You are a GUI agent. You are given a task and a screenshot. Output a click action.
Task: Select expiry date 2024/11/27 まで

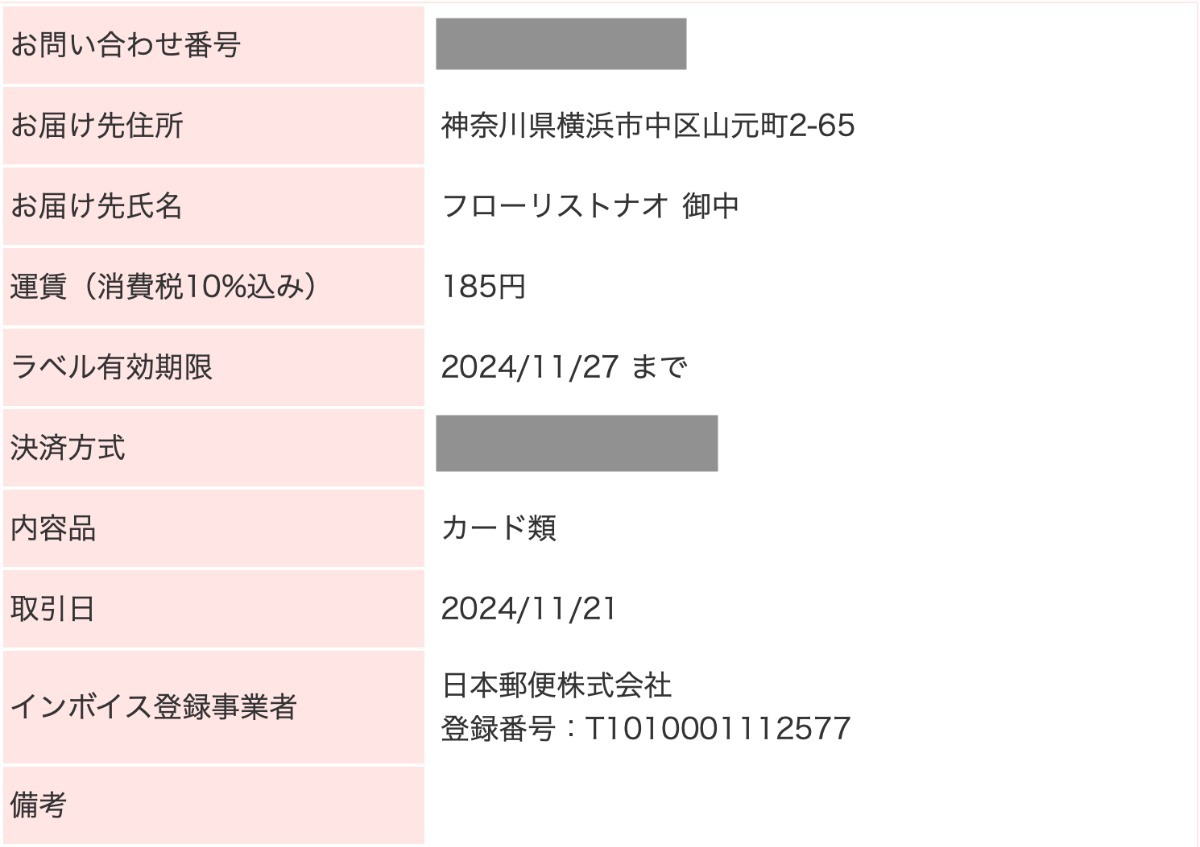[565, 368]
